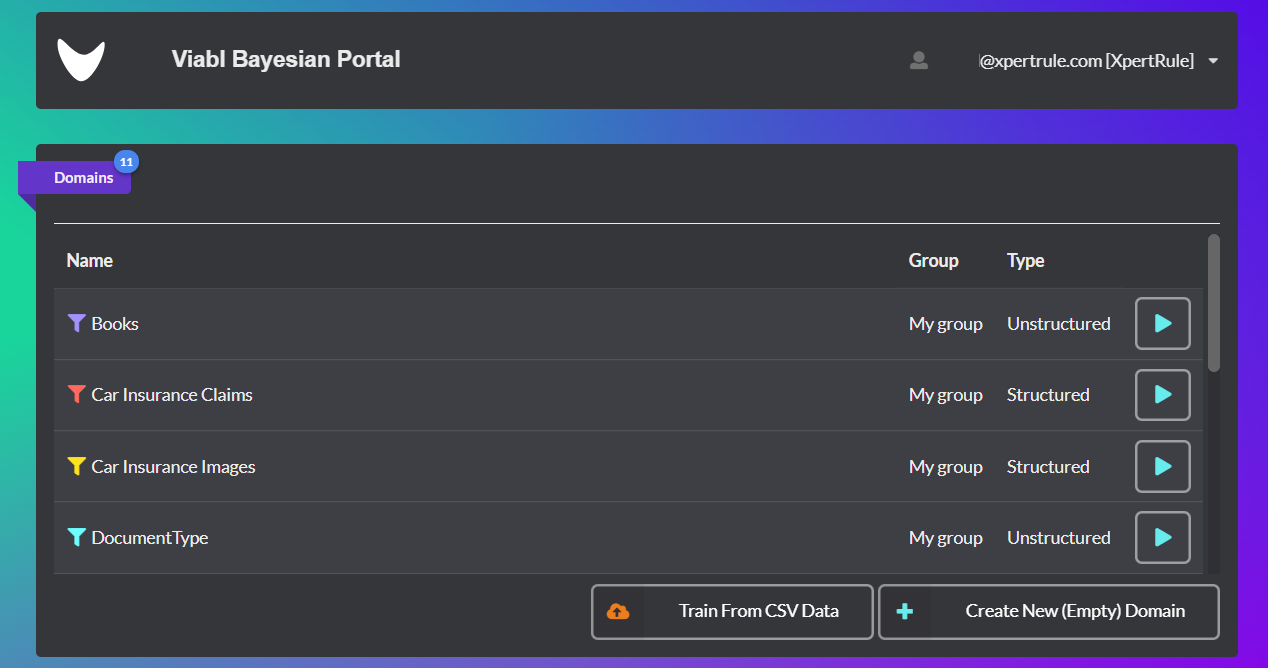Click the Name column header
This screenshot has height=668, width=1268.
[89, 260]
